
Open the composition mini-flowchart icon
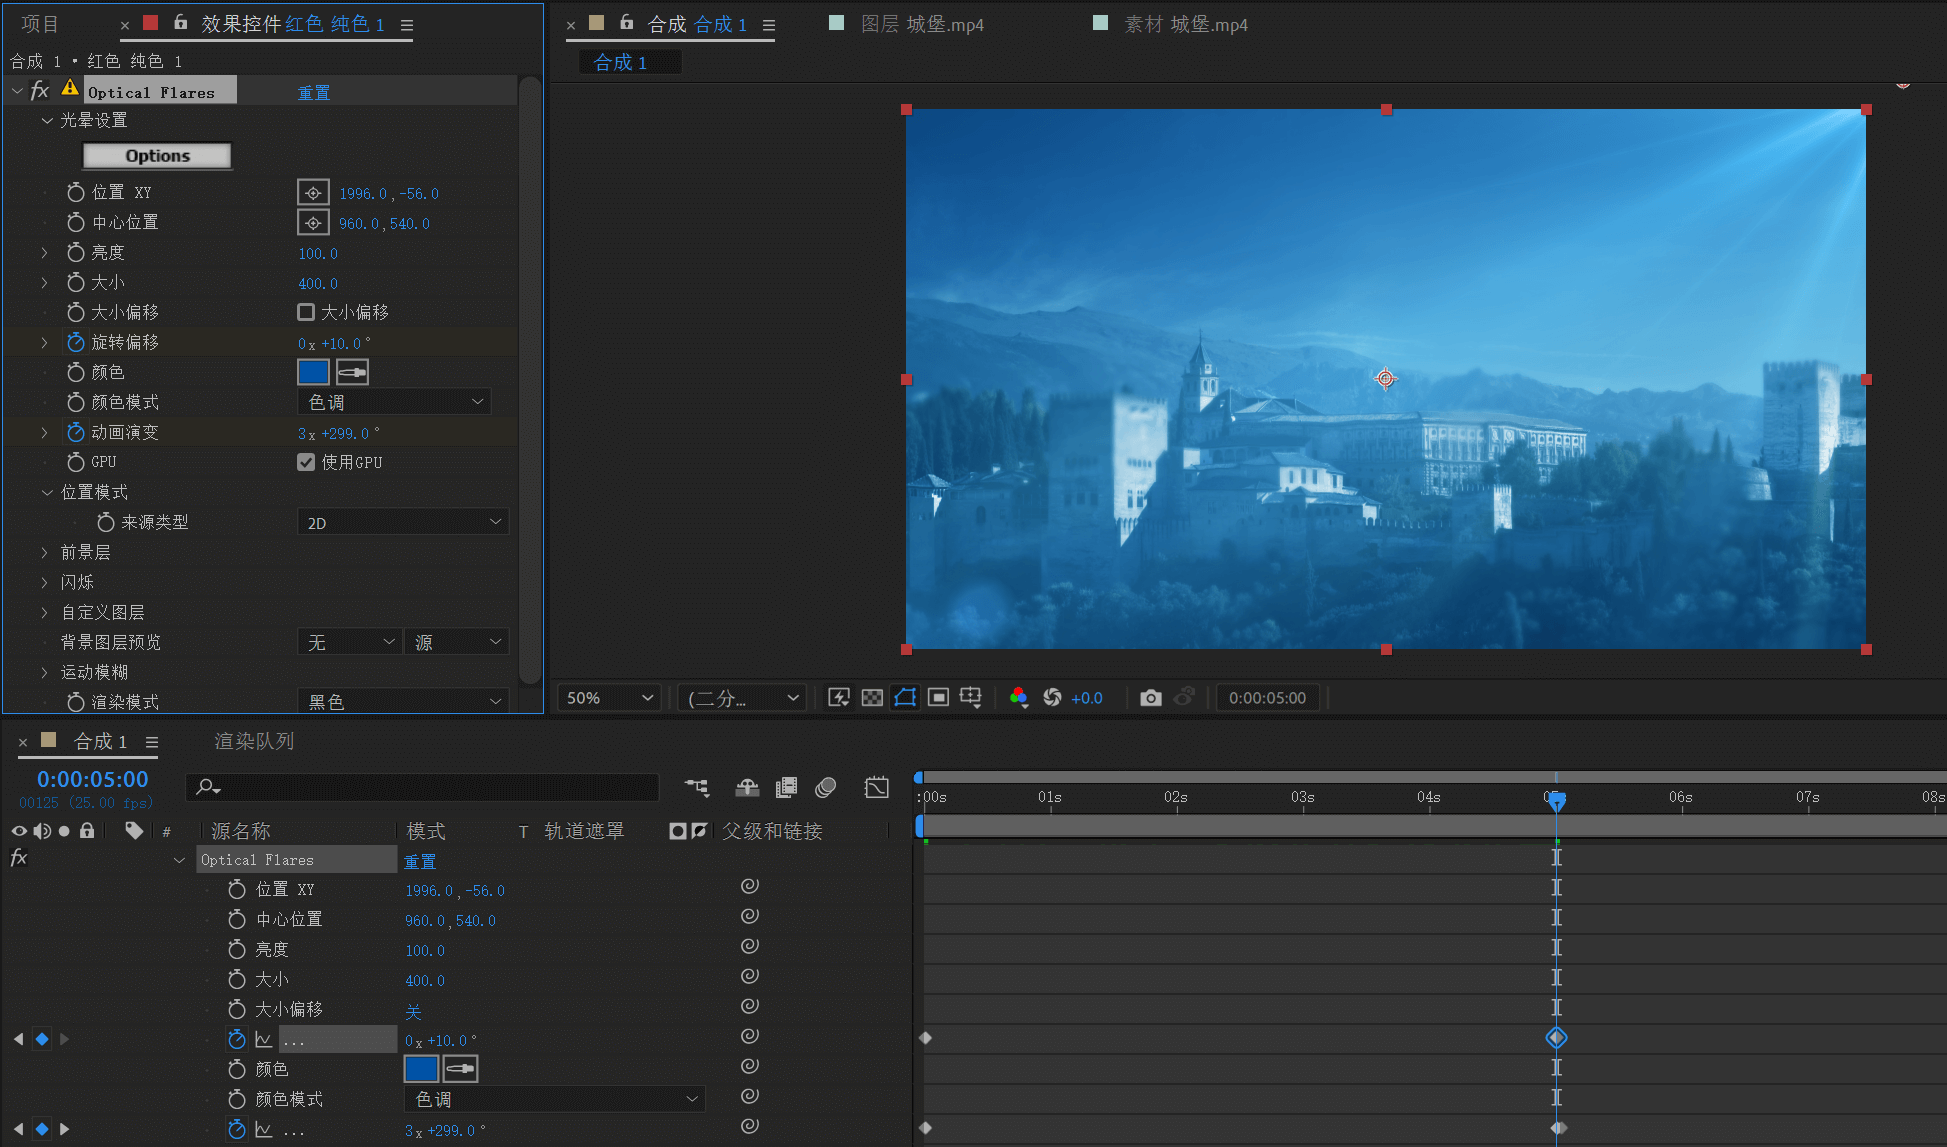coord(697,788)
